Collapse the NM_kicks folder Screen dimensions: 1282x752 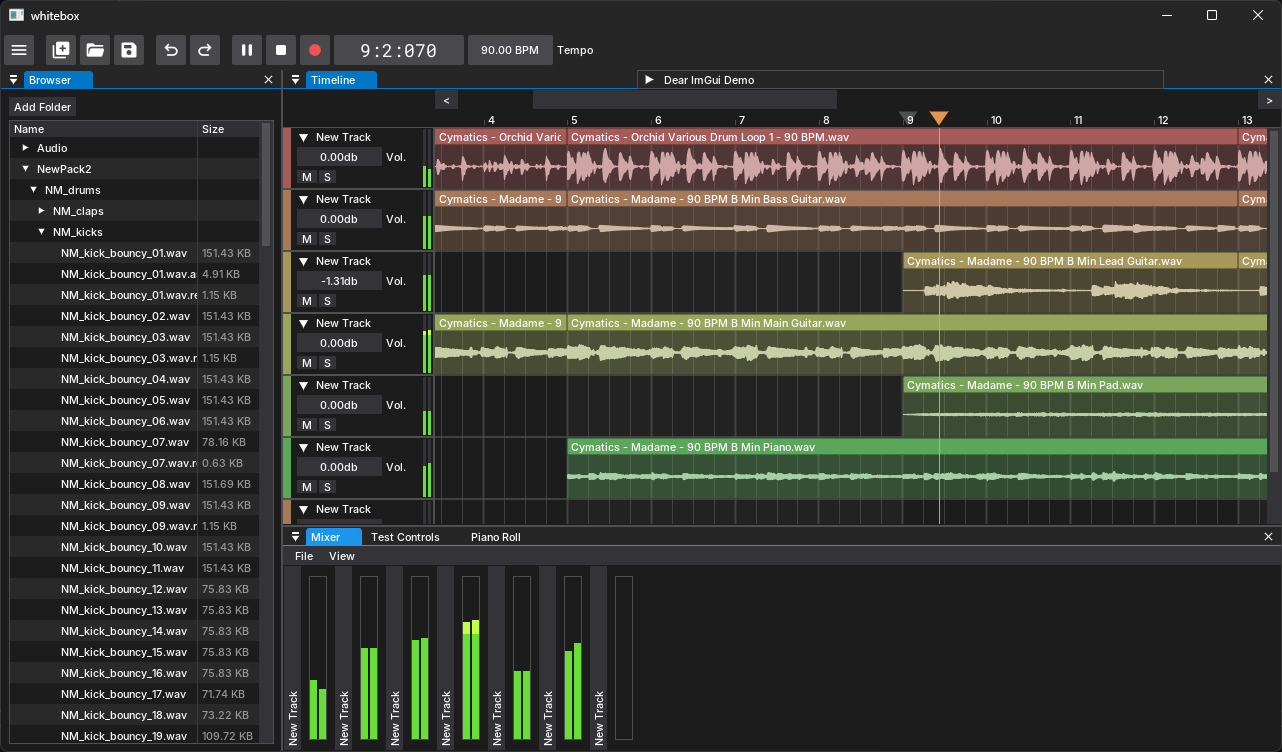pos(42,232)
